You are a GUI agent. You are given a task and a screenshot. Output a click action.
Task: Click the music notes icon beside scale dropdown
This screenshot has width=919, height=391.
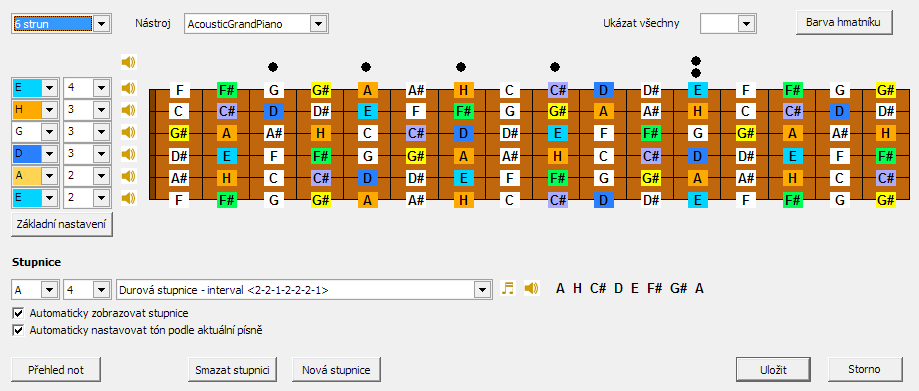508,288
